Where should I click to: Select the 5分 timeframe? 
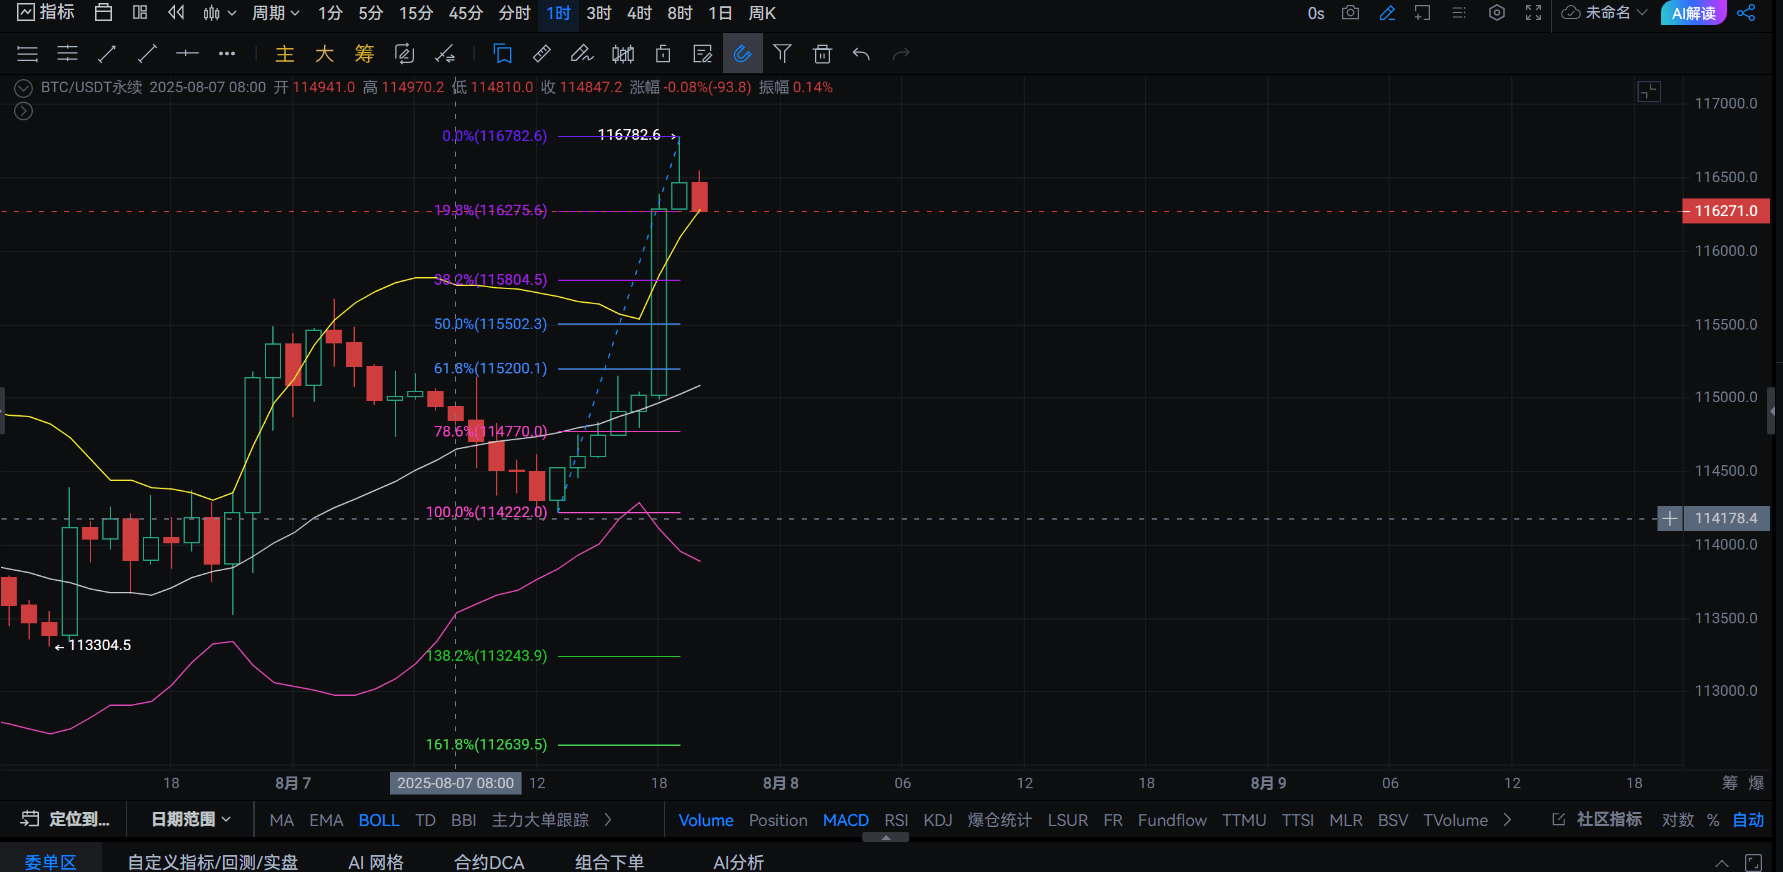coord(370,13)
